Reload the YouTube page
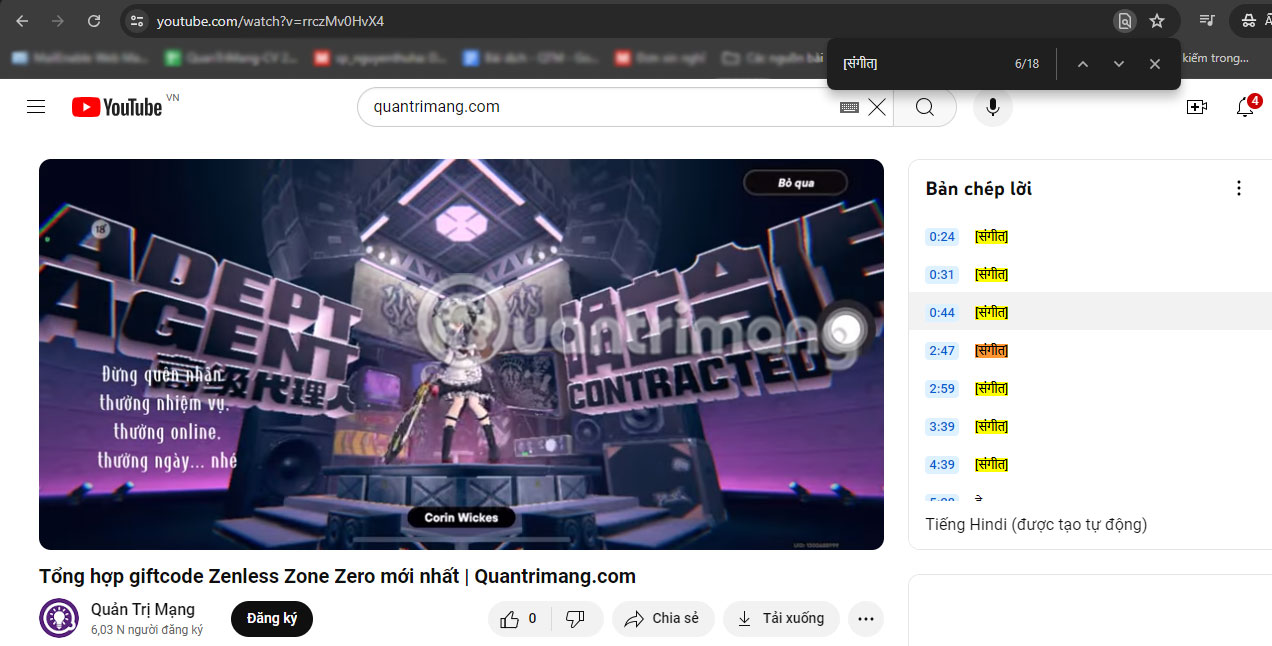 [x=94, y=20]
